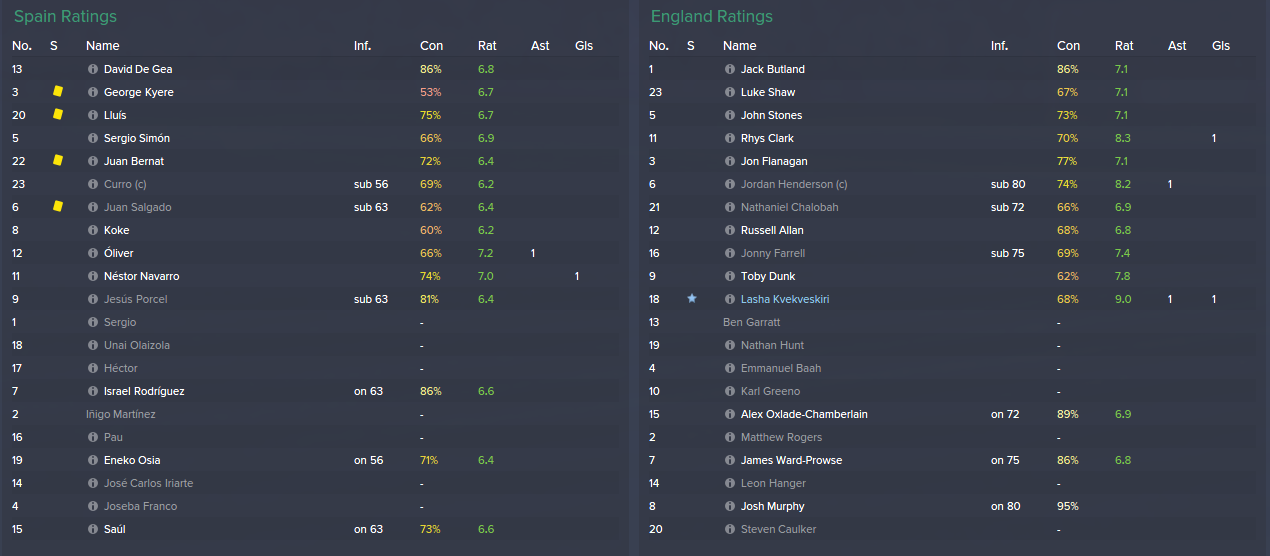Click the info icon beside David De Gea
Screen dimensions: 1270x556
(x=93, y=70)
